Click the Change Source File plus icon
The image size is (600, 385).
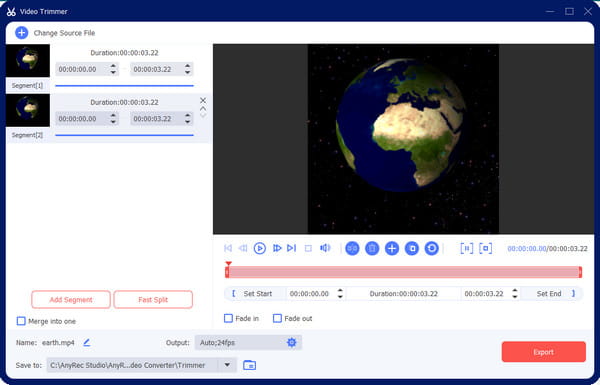click(x=21, y=33)
